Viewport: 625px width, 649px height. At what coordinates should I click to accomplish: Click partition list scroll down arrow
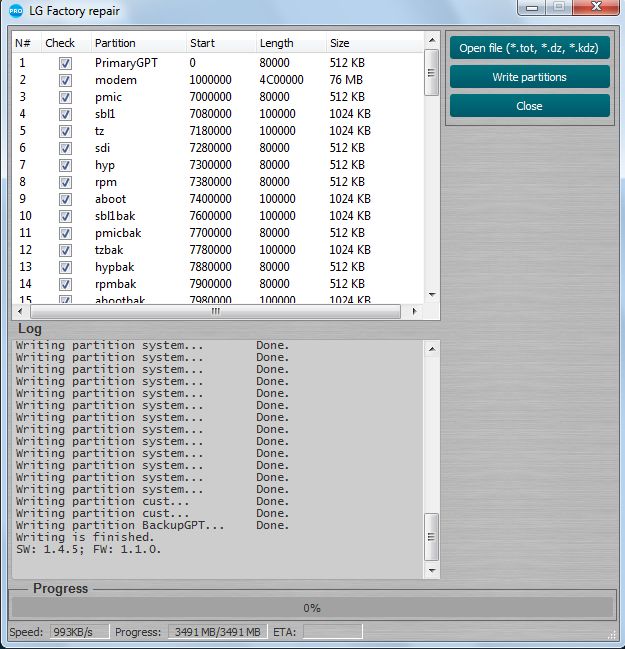[432, 295]
